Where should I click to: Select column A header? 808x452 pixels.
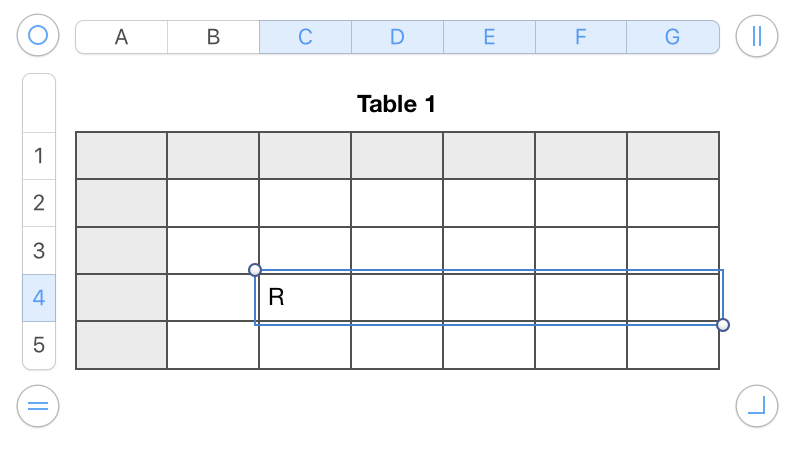pyautogui.click(x=122, y=37)
